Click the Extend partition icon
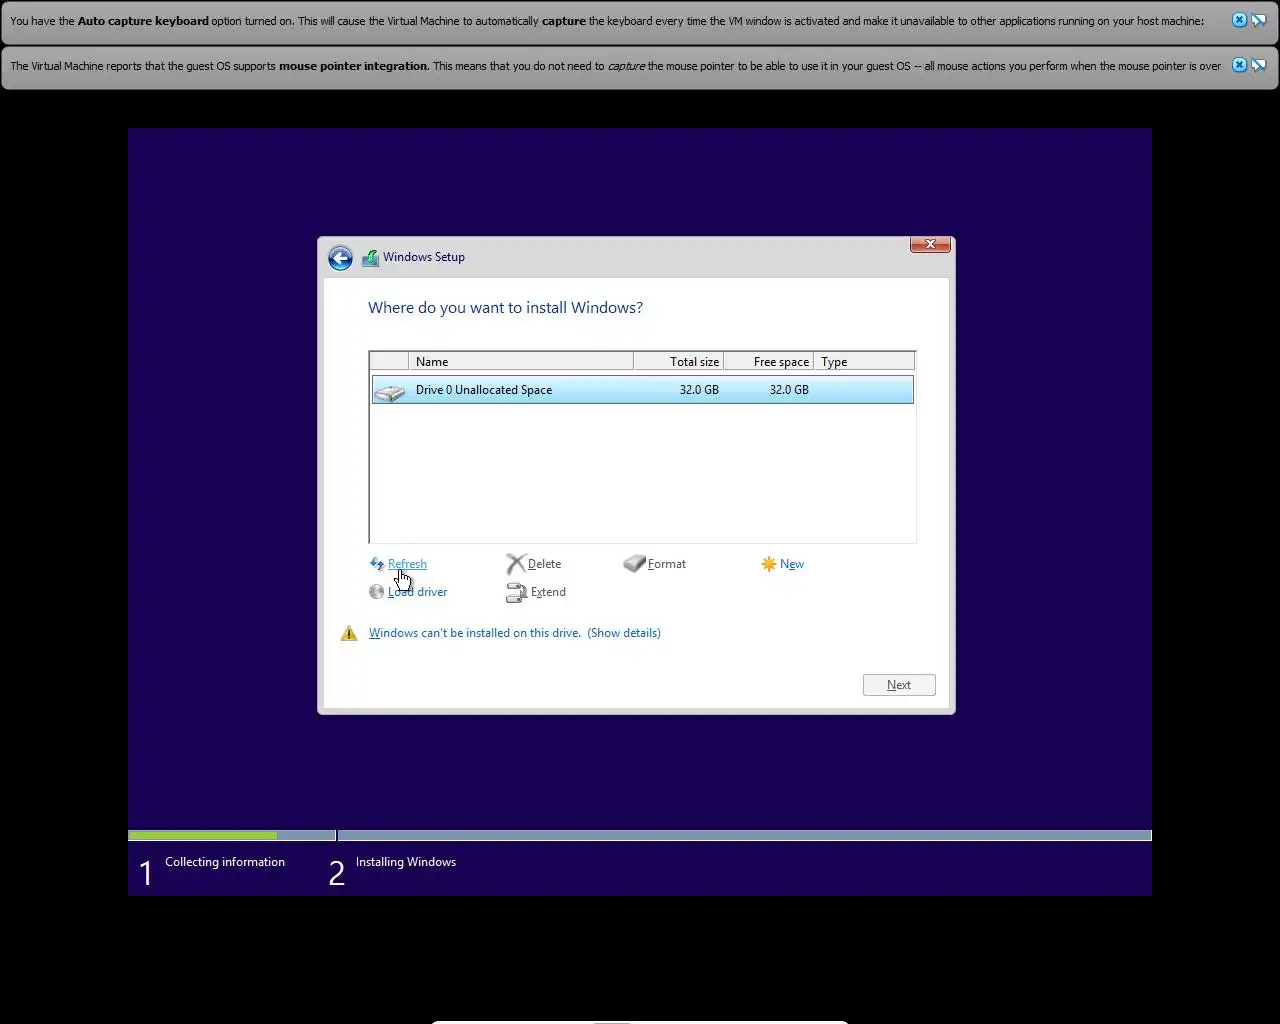Image resolution: width=1280 pixels, height=1024 pixels. [516, 593]
